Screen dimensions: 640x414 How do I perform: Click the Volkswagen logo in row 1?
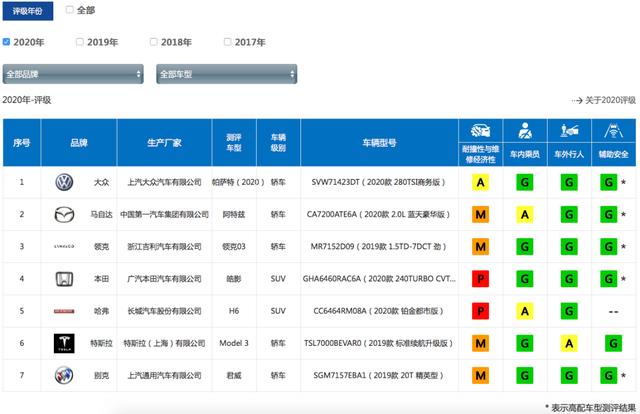point(64,182)
